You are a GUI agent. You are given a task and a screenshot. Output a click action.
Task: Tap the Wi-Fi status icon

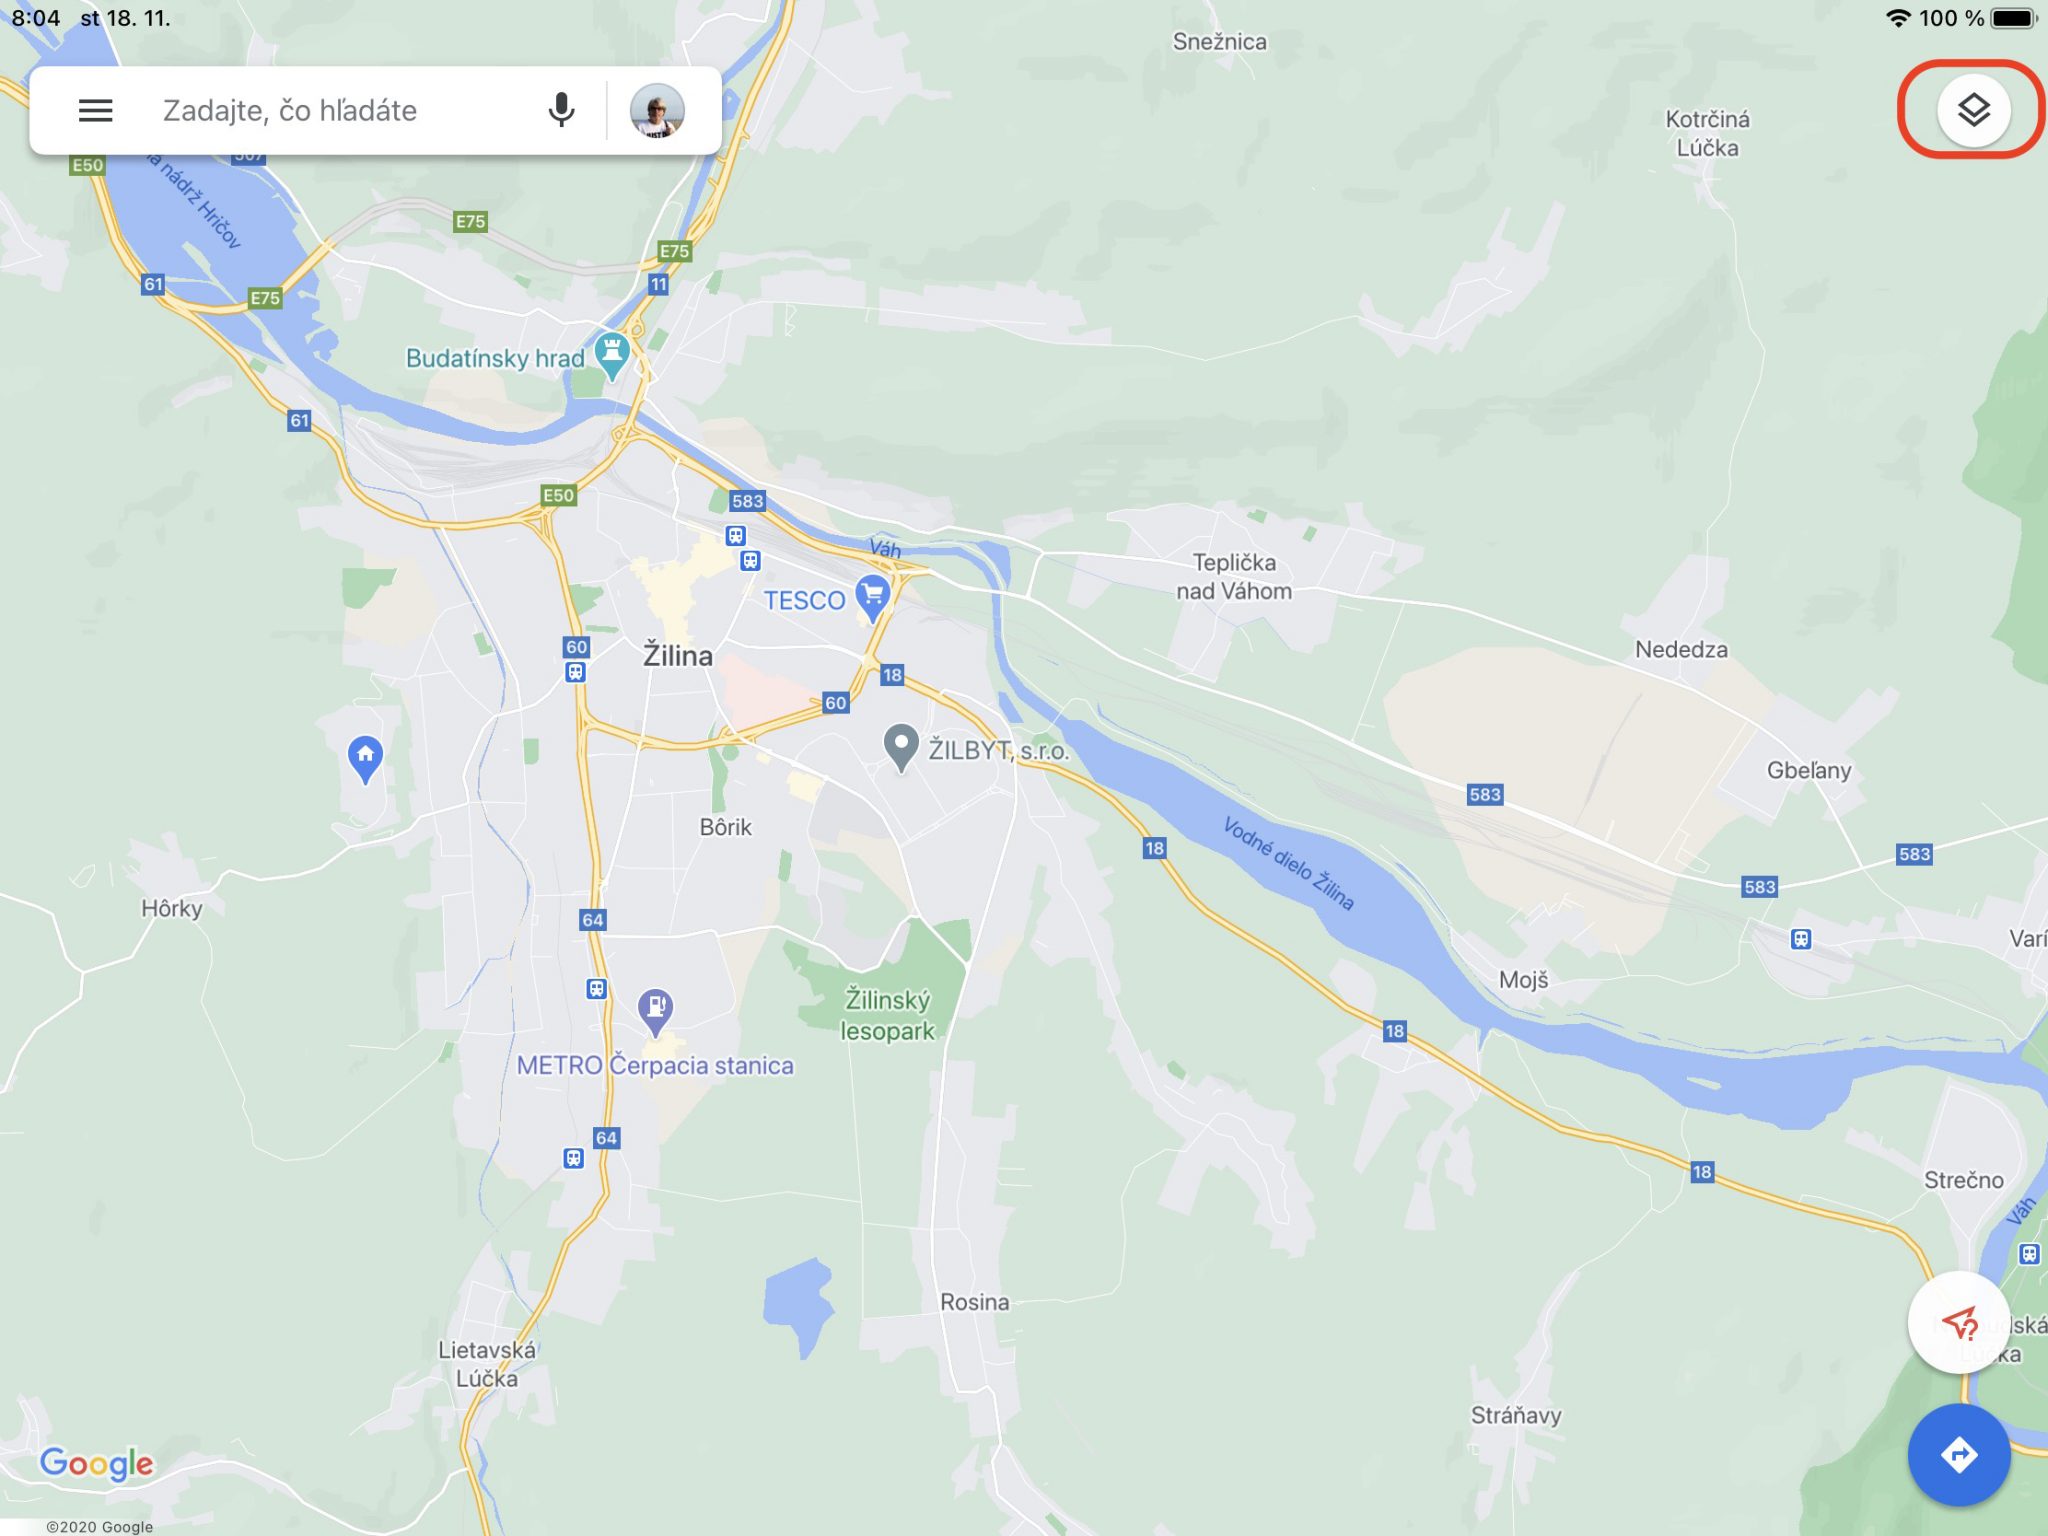click(x=1897, y=18)
